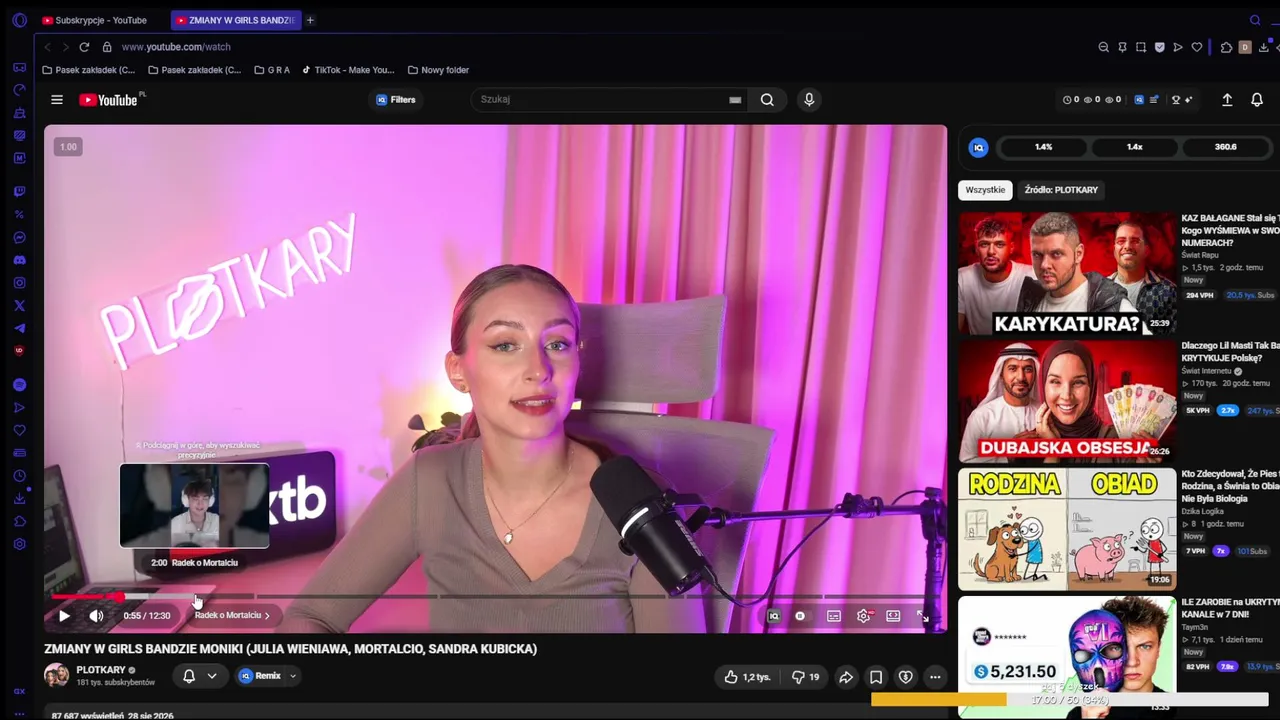Open browser extensions puzzle icon

pos(1227,47)
